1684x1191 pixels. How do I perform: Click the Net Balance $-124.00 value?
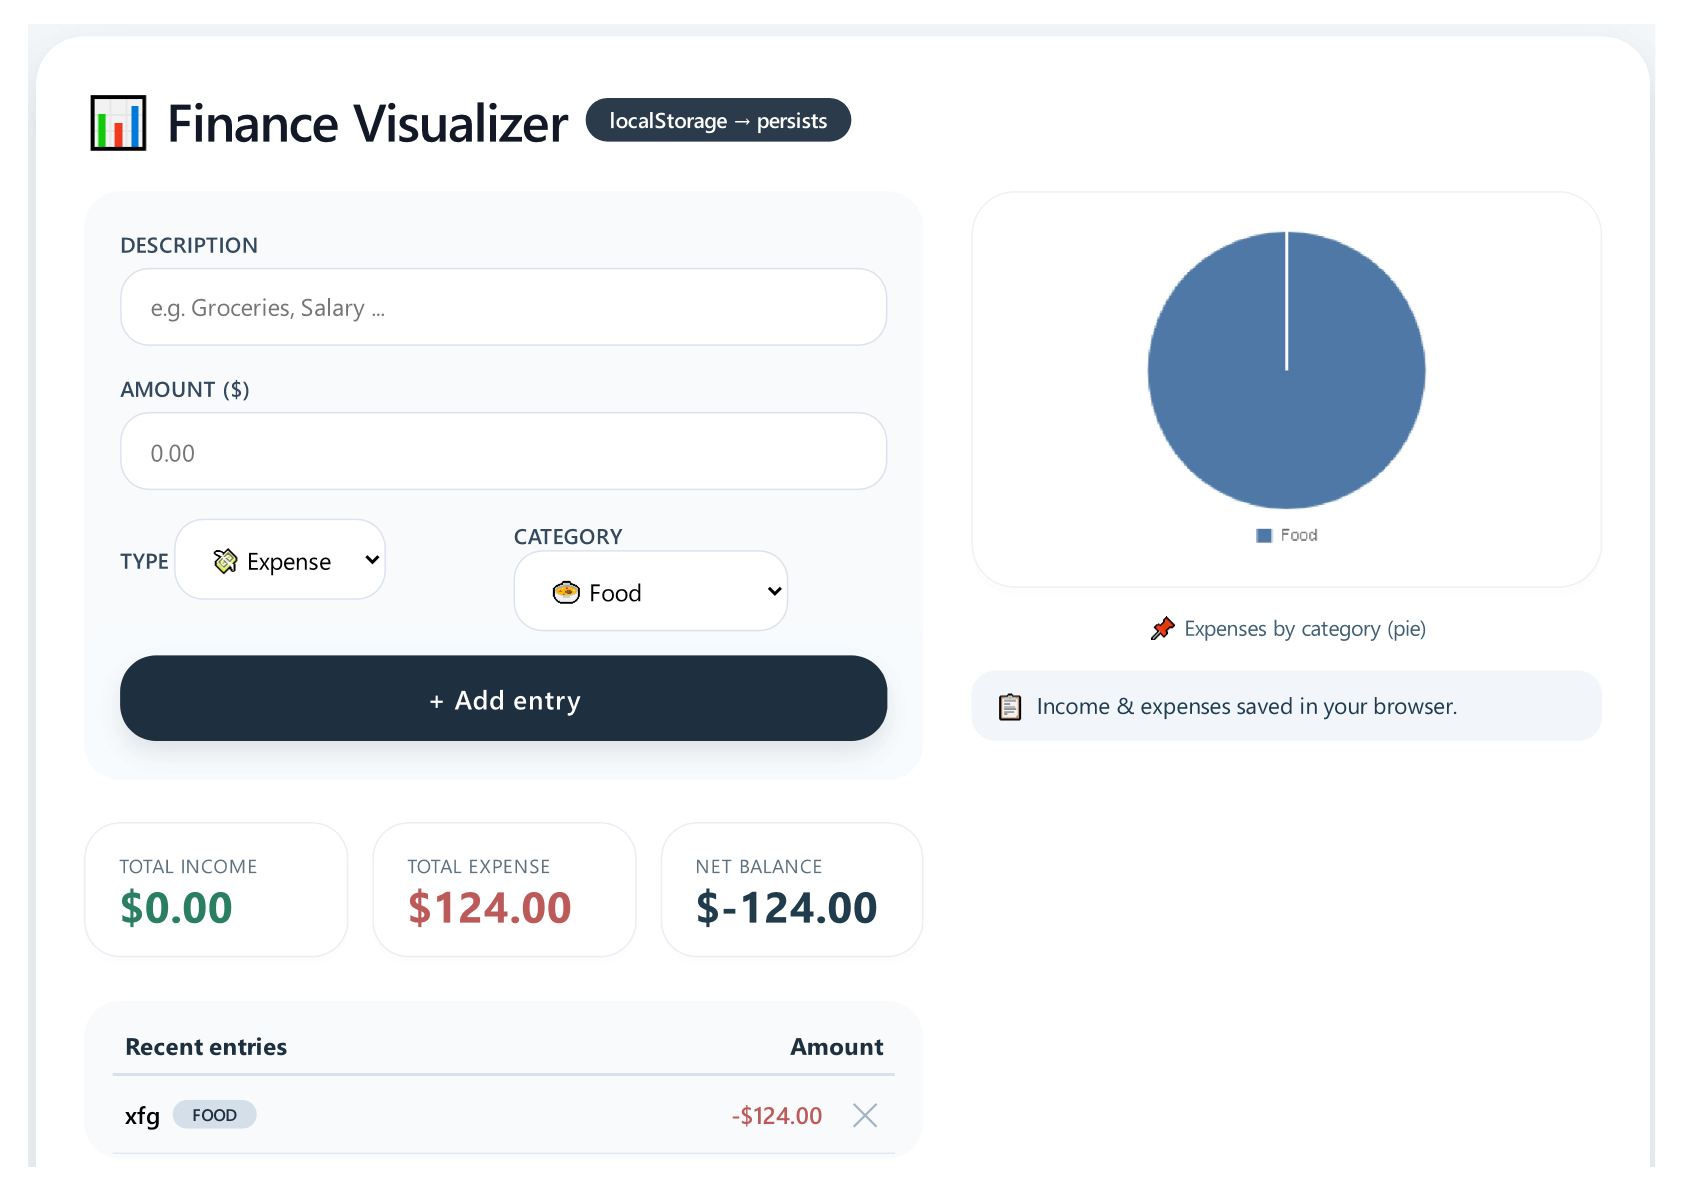(787, 908)
